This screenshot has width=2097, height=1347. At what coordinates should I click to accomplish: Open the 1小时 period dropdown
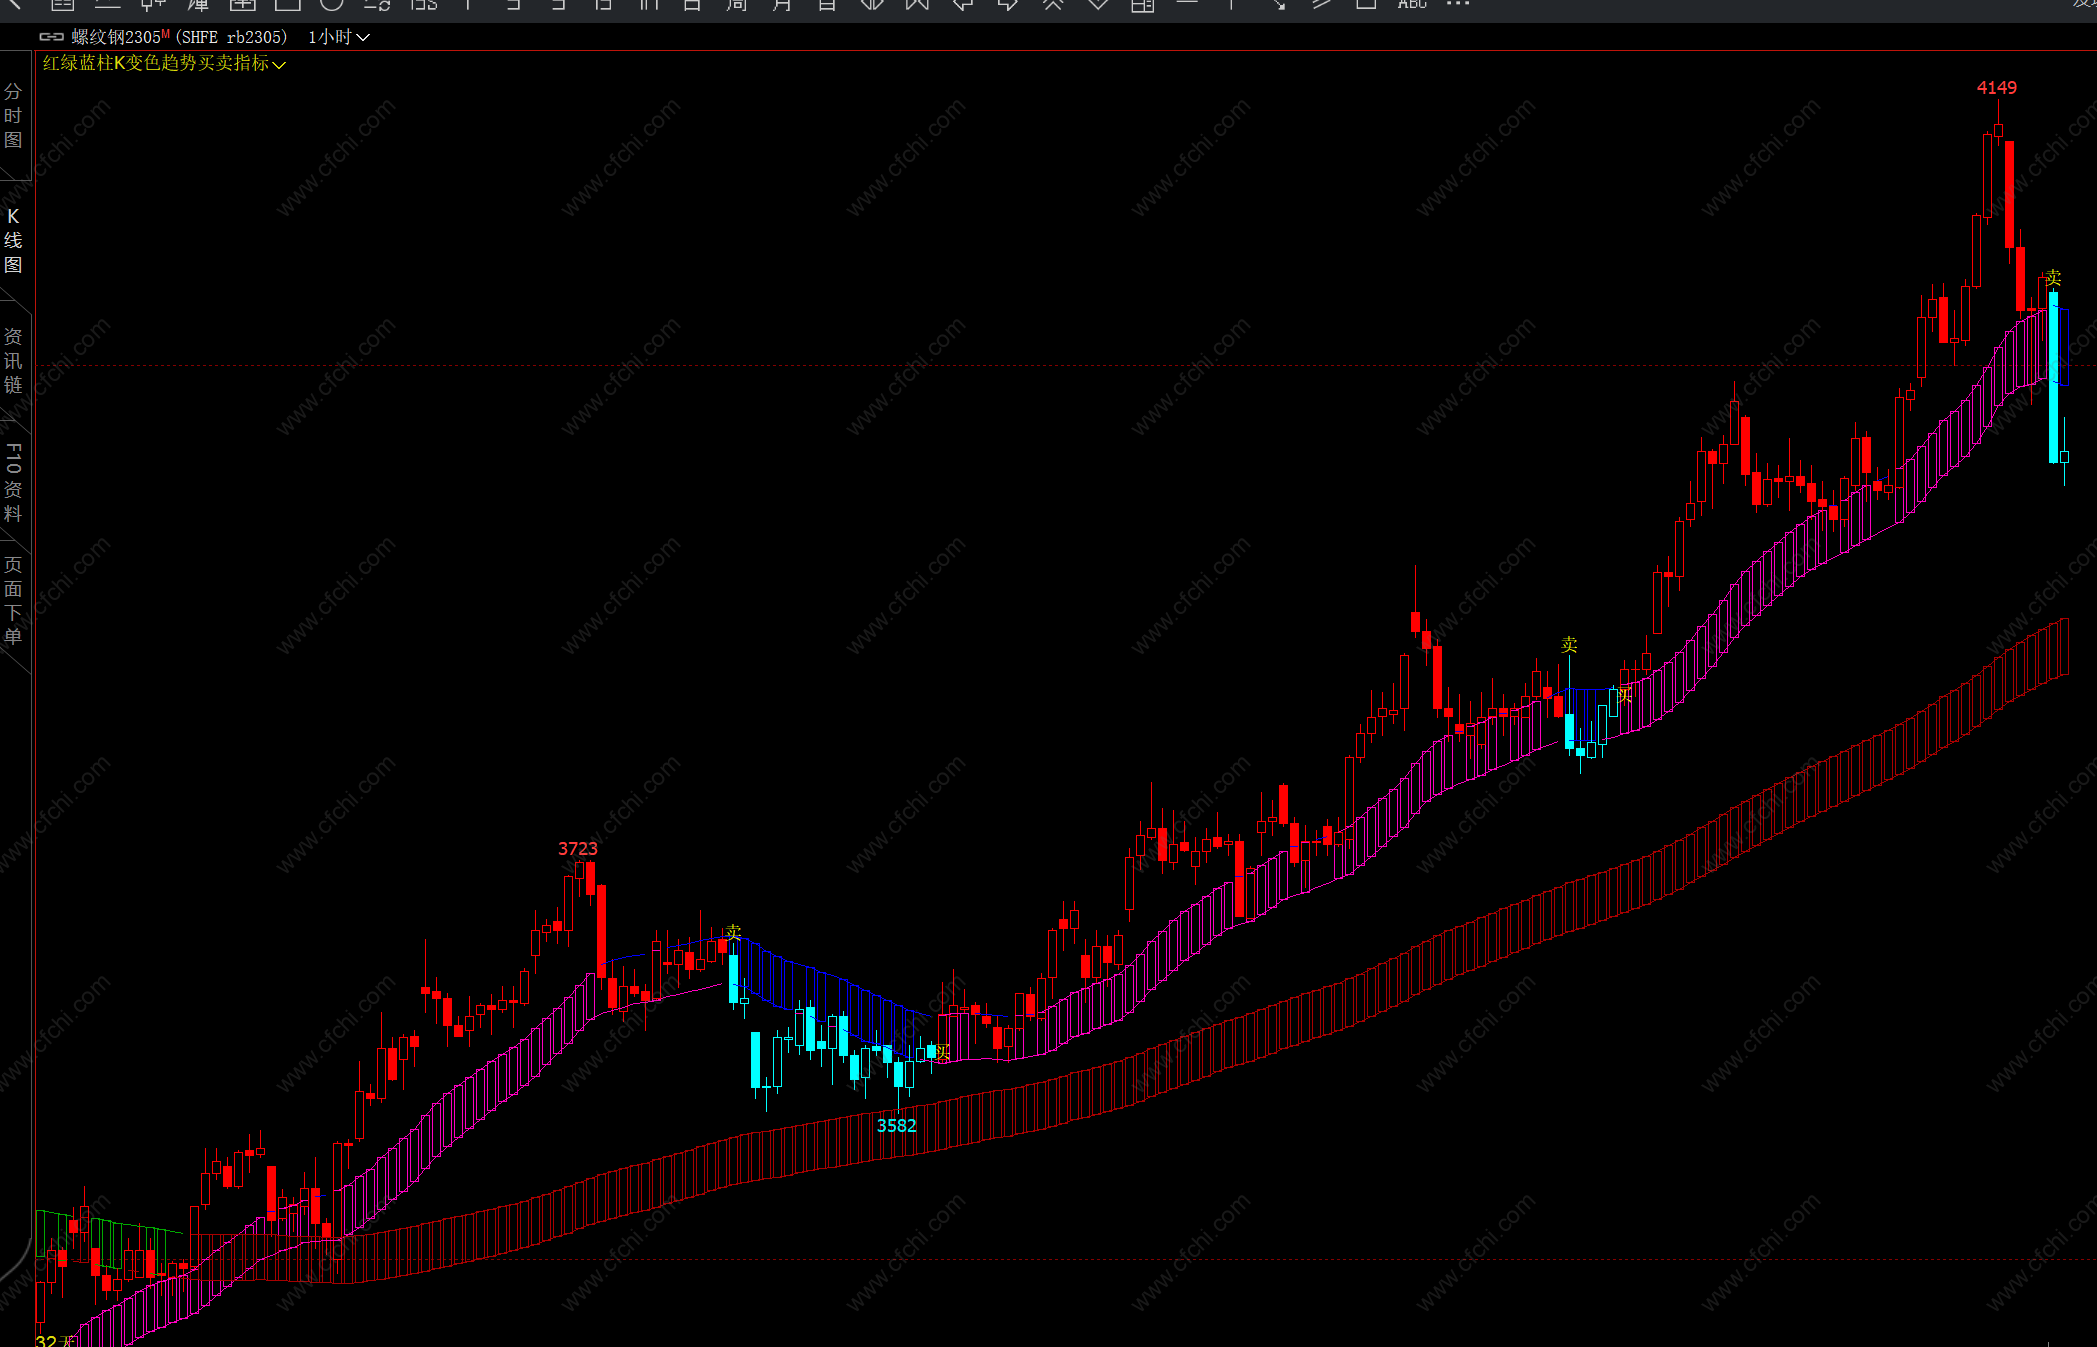tap(338, 37)
